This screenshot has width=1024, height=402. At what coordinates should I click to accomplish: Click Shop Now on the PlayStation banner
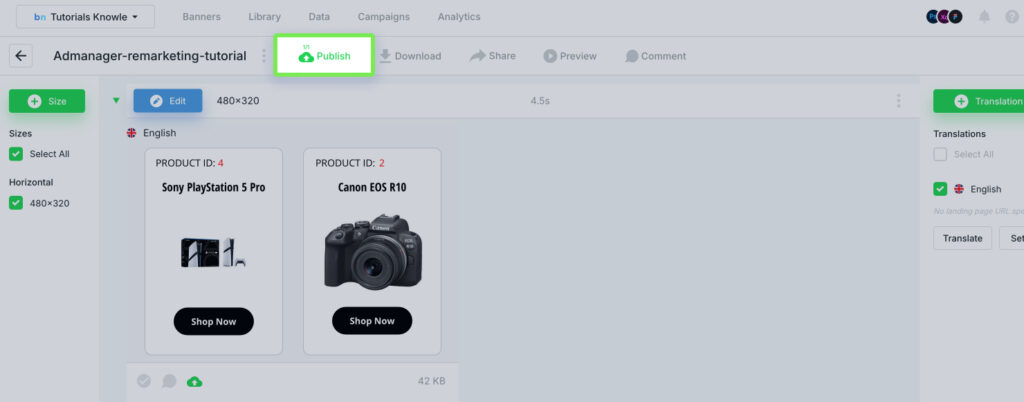click(214, 321)
